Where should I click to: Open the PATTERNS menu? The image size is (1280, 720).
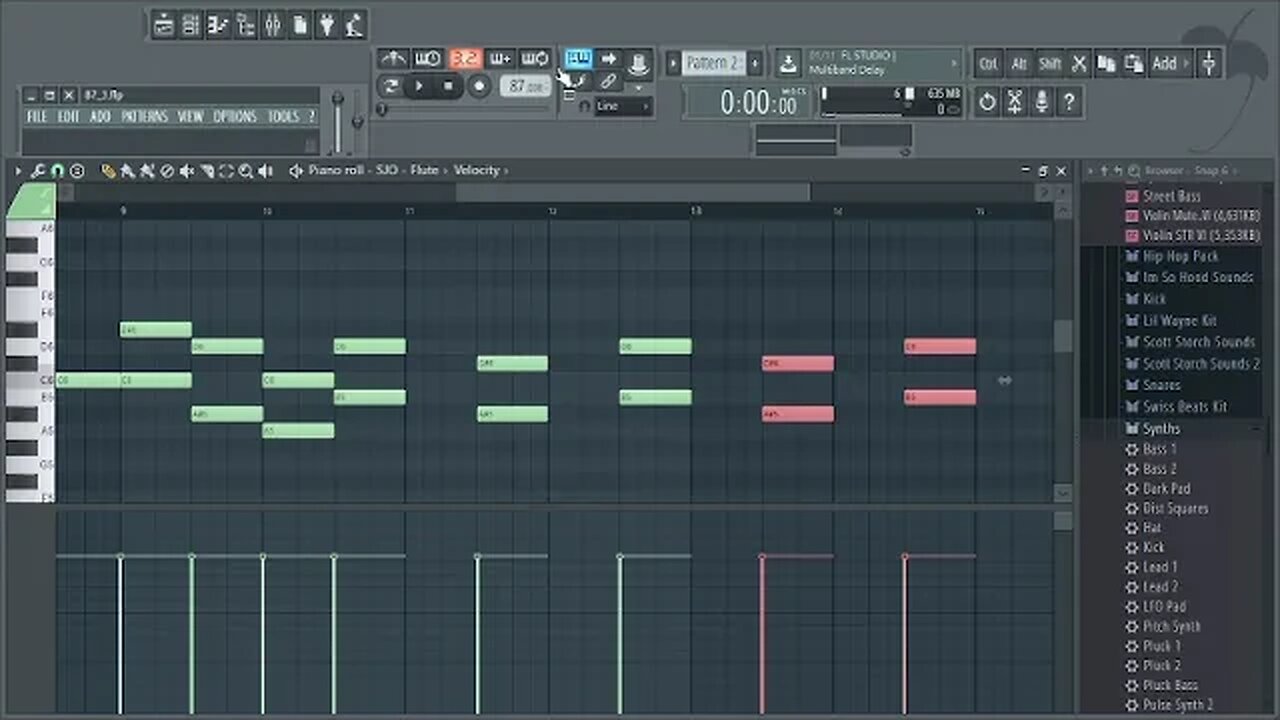tap(144, 116)
